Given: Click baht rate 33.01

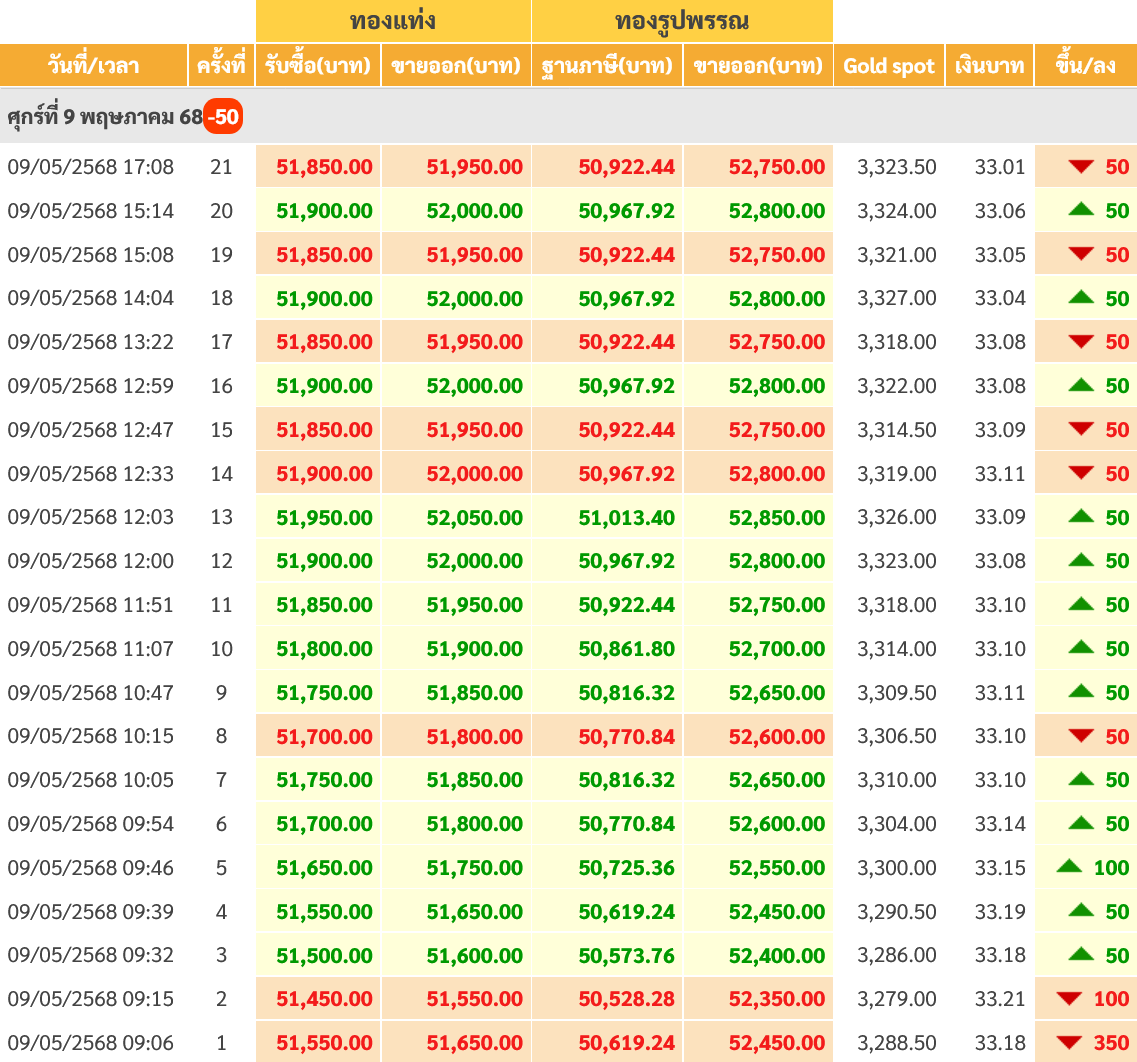Looking at the screenshot, I should pyautogui.click(x=1000, y=167).
